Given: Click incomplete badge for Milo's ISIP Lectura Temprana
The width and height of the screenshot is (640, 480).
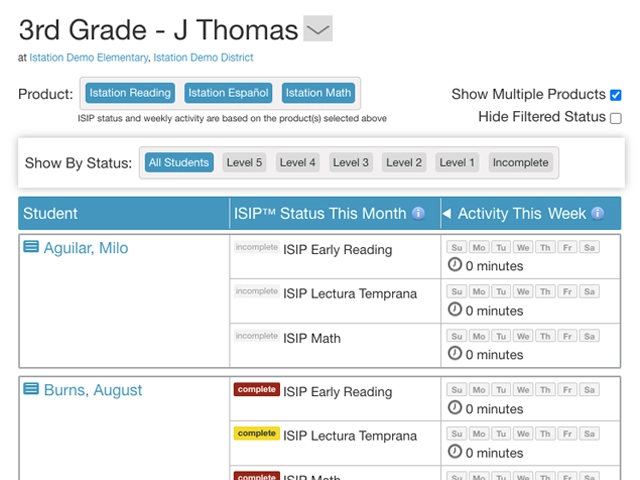Looking at the screenshot, I should 257,291.
